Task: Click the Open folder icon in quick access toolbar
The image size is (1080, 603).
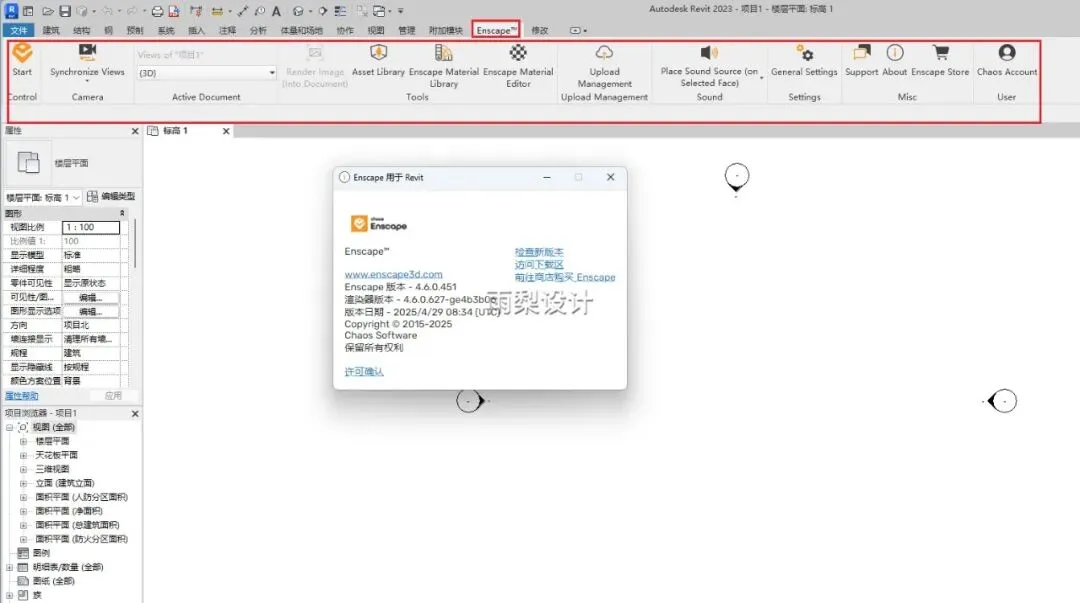Action: (x=48, y=11)
